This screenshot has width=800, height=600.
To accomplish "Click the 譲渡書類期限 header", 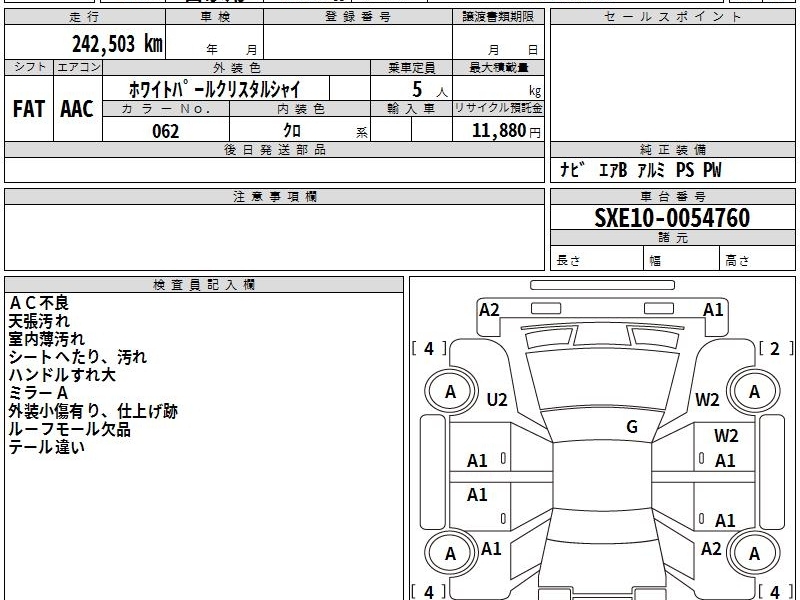I will click(498, 17).
